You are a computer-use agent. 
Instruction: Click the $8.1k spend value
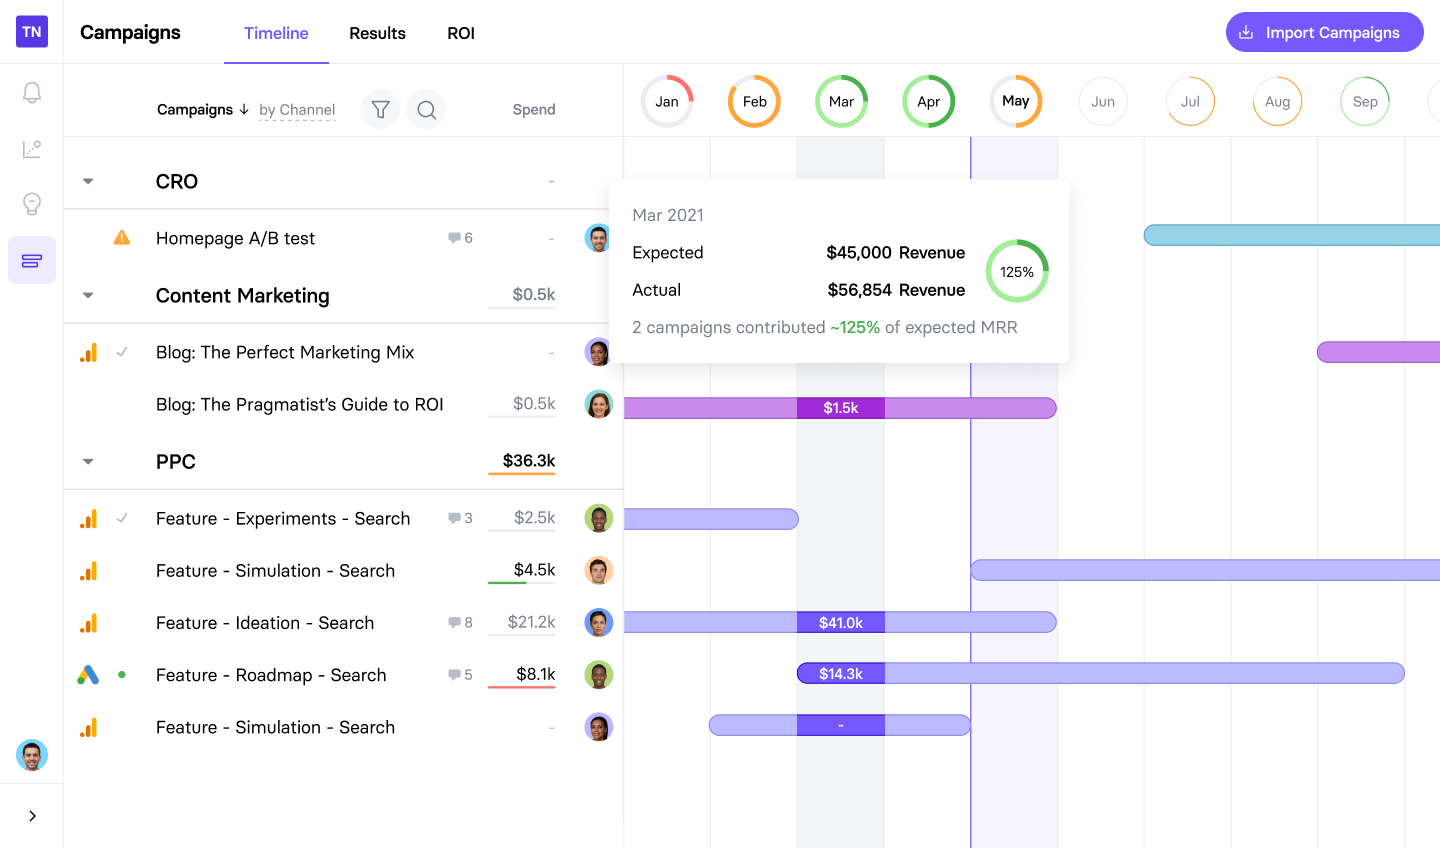[x=536, y=674]
